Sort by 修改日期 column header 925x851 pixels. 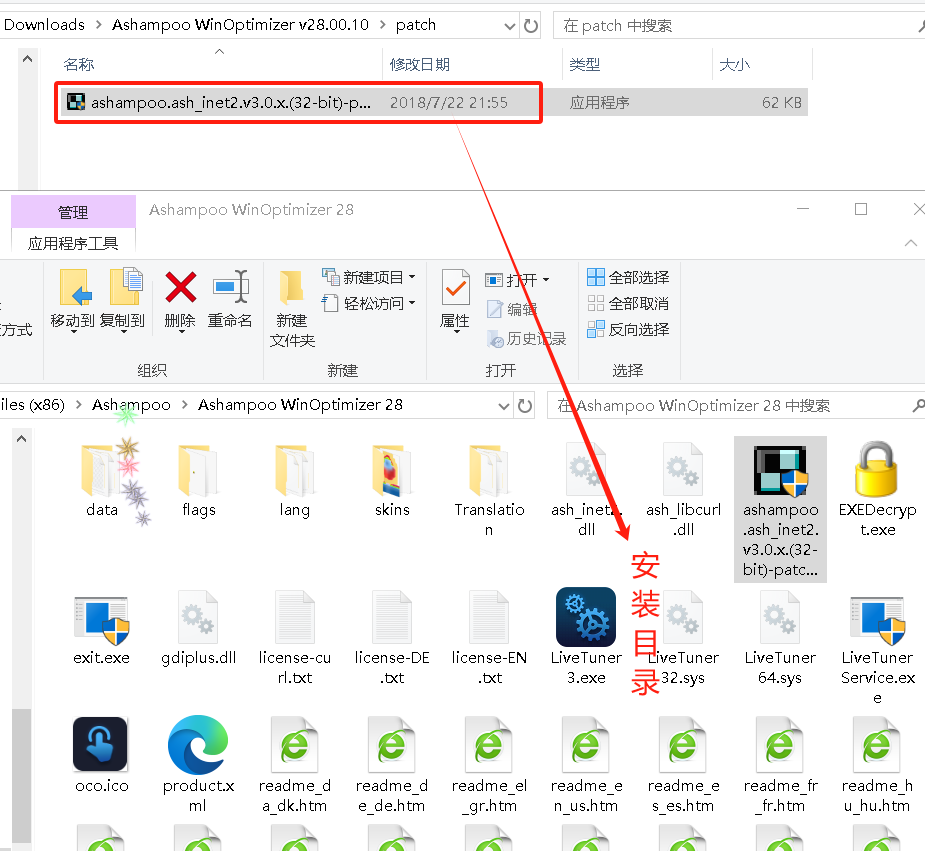pos(419,64)
